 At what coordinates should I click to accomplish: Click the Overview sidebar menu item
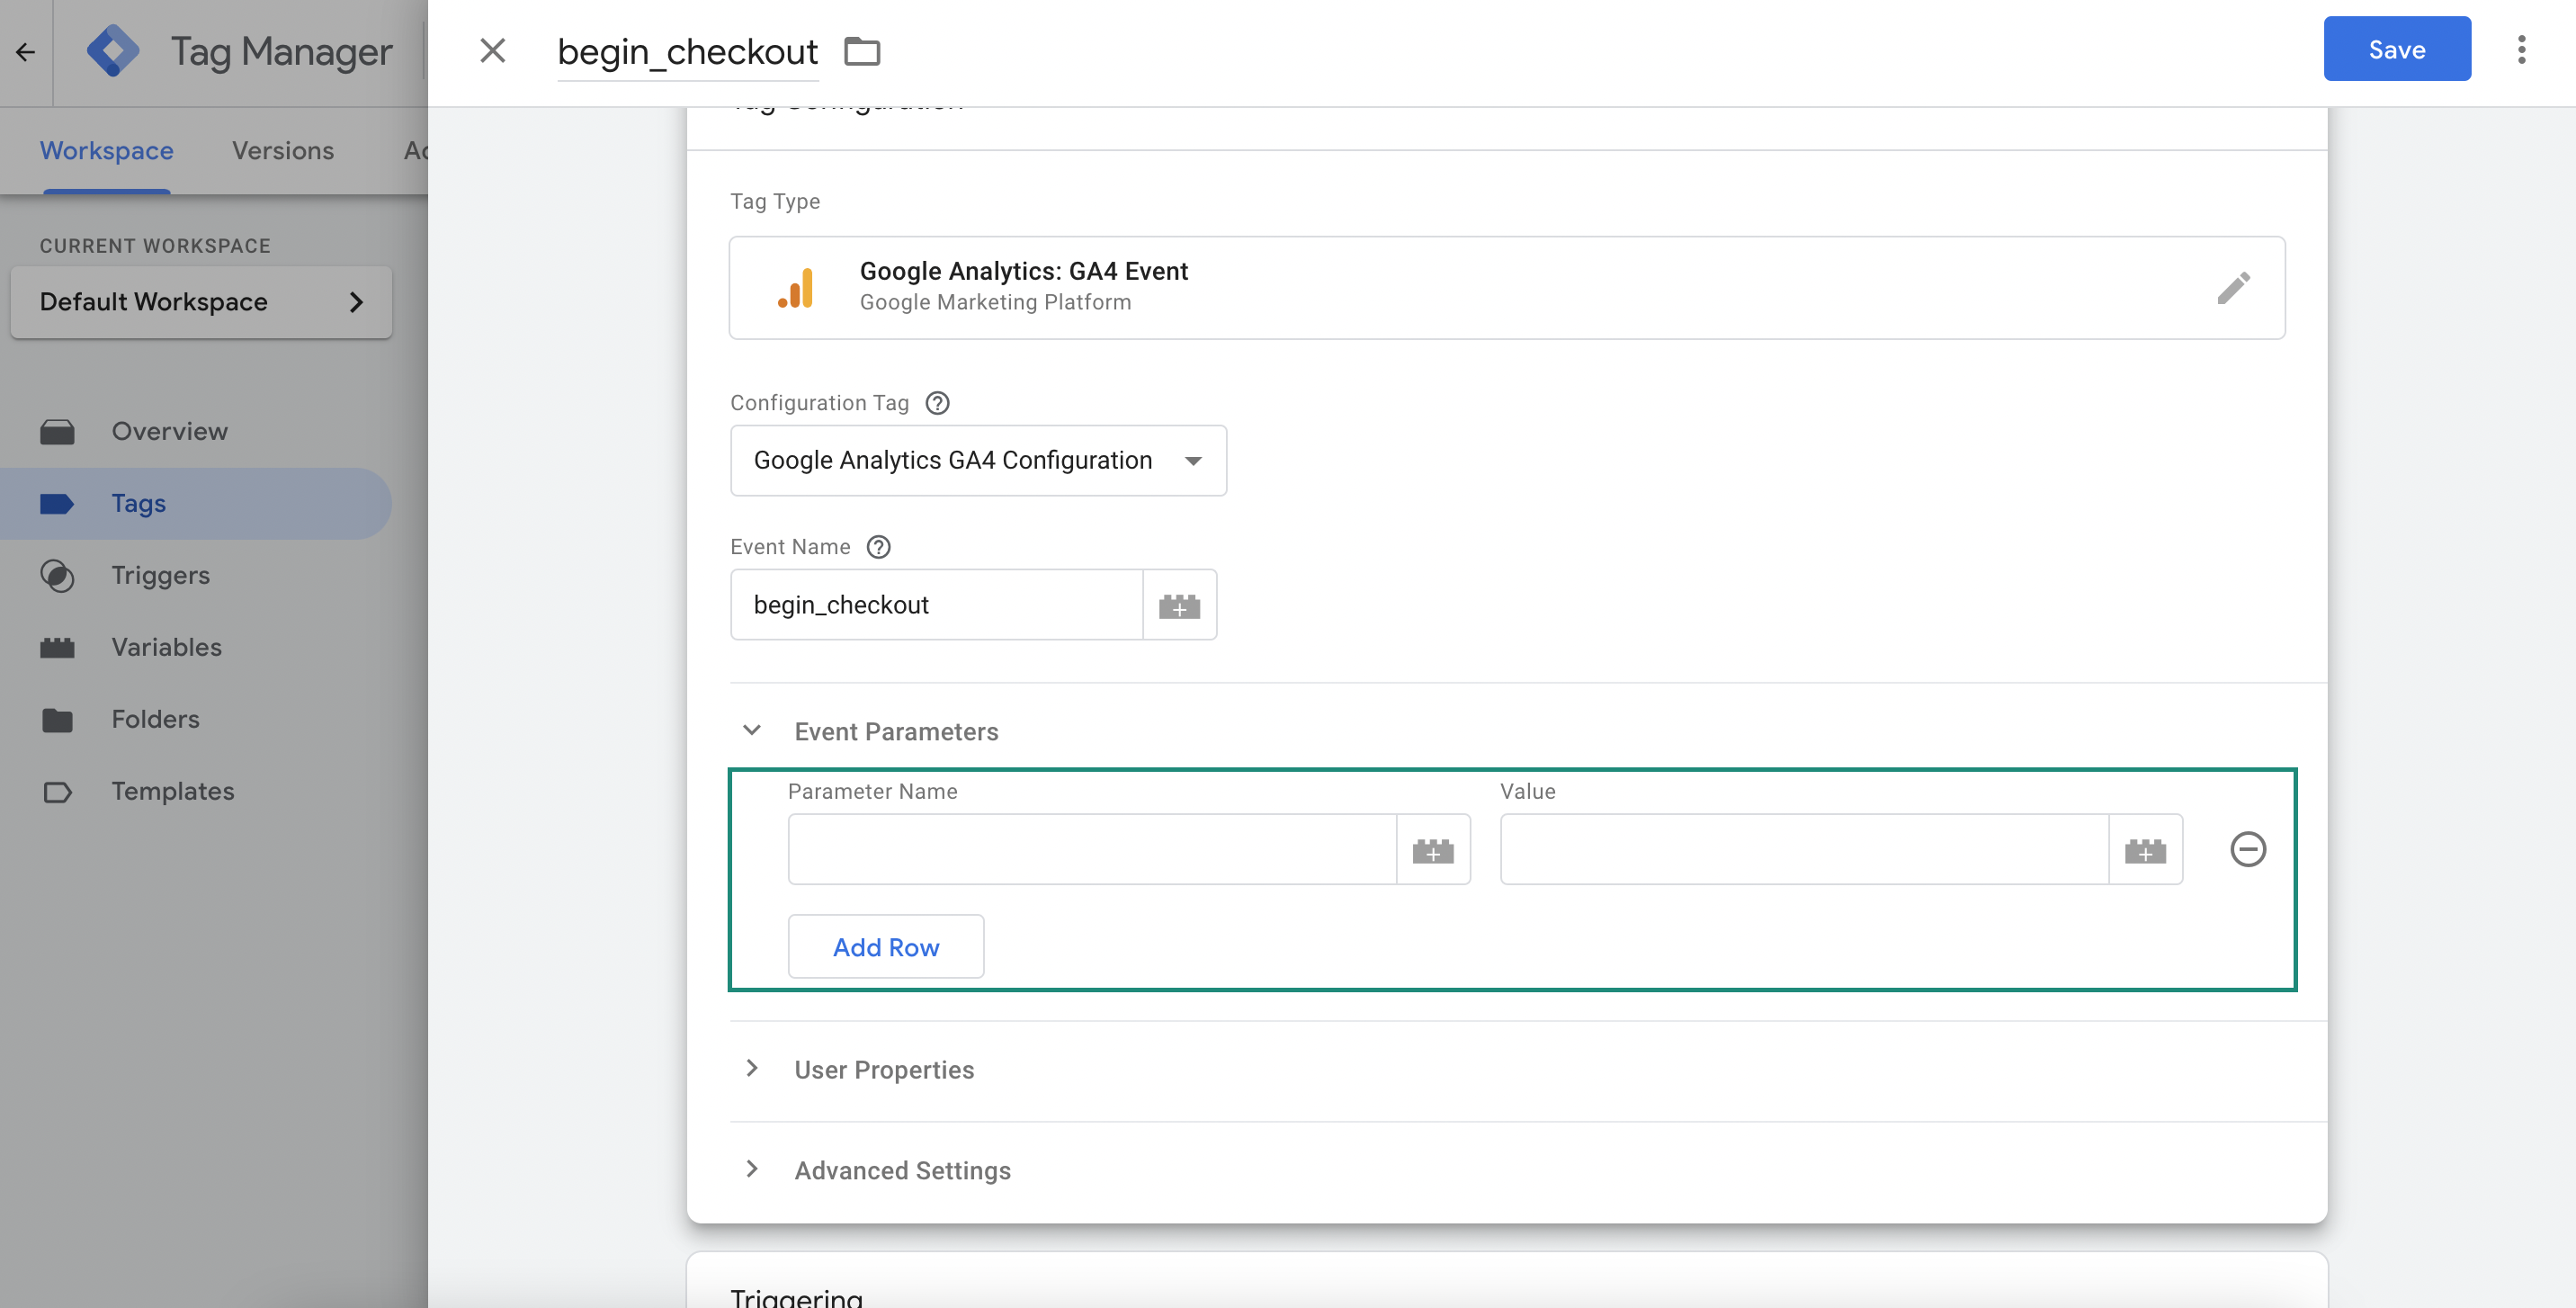pos(168,430)
